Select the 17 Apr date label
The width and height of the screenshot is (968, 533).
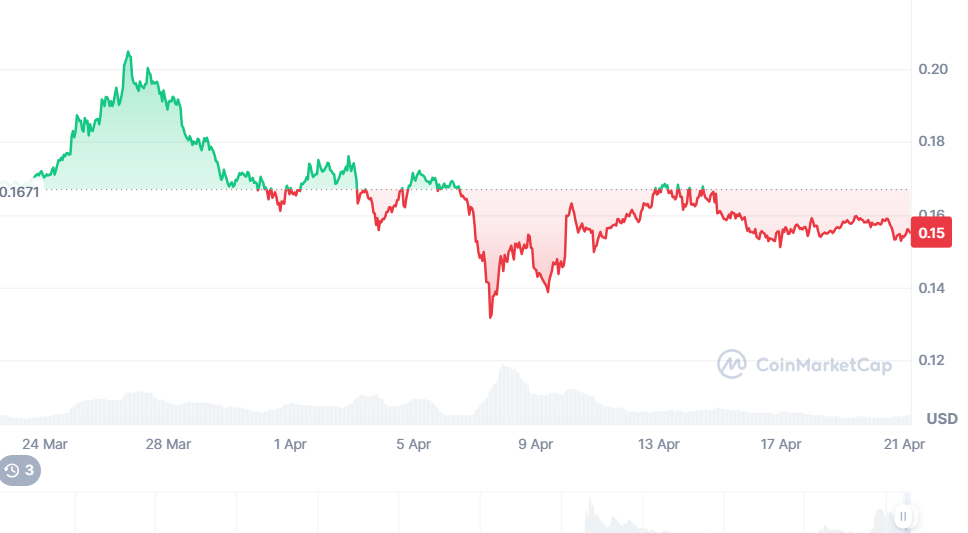click(781, 444)
